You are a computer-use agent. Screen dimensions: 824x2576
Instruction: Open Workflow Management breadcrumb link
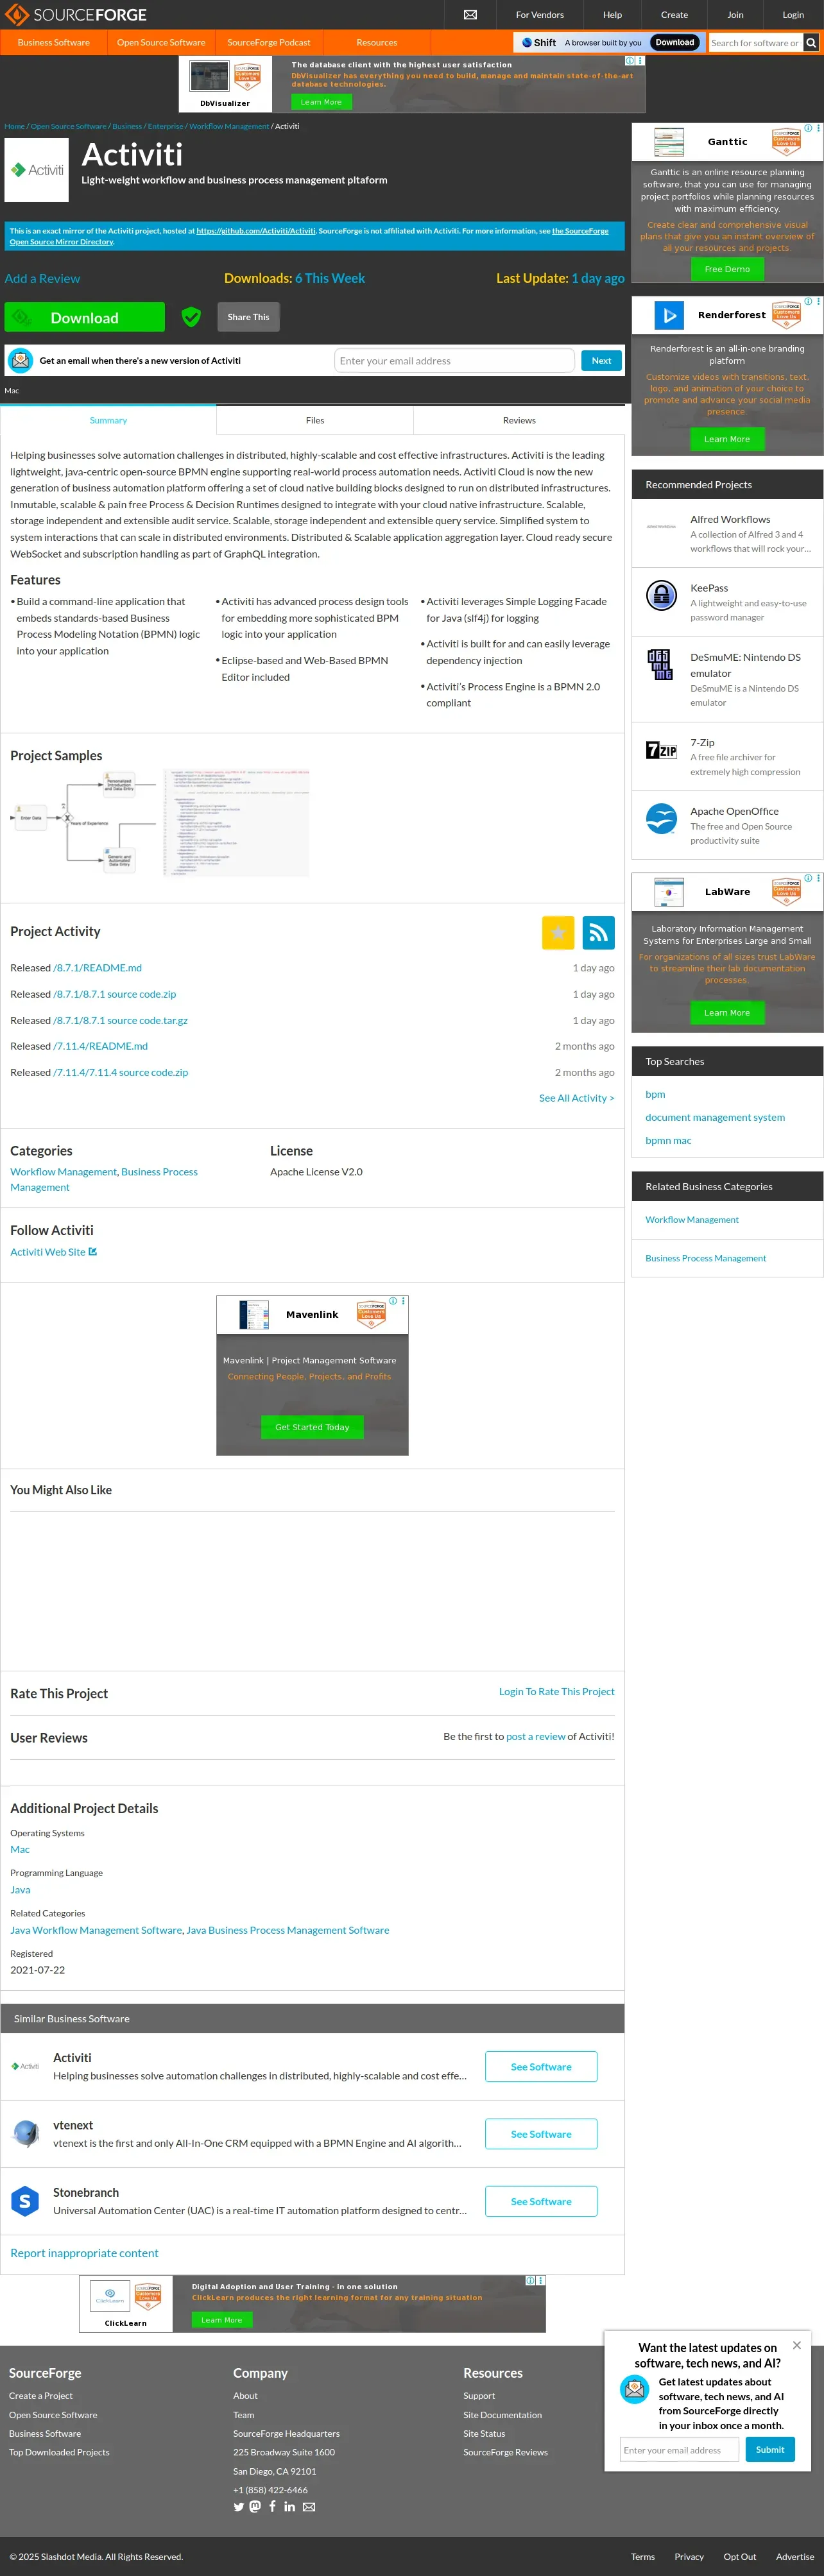(x=229, y=126)
